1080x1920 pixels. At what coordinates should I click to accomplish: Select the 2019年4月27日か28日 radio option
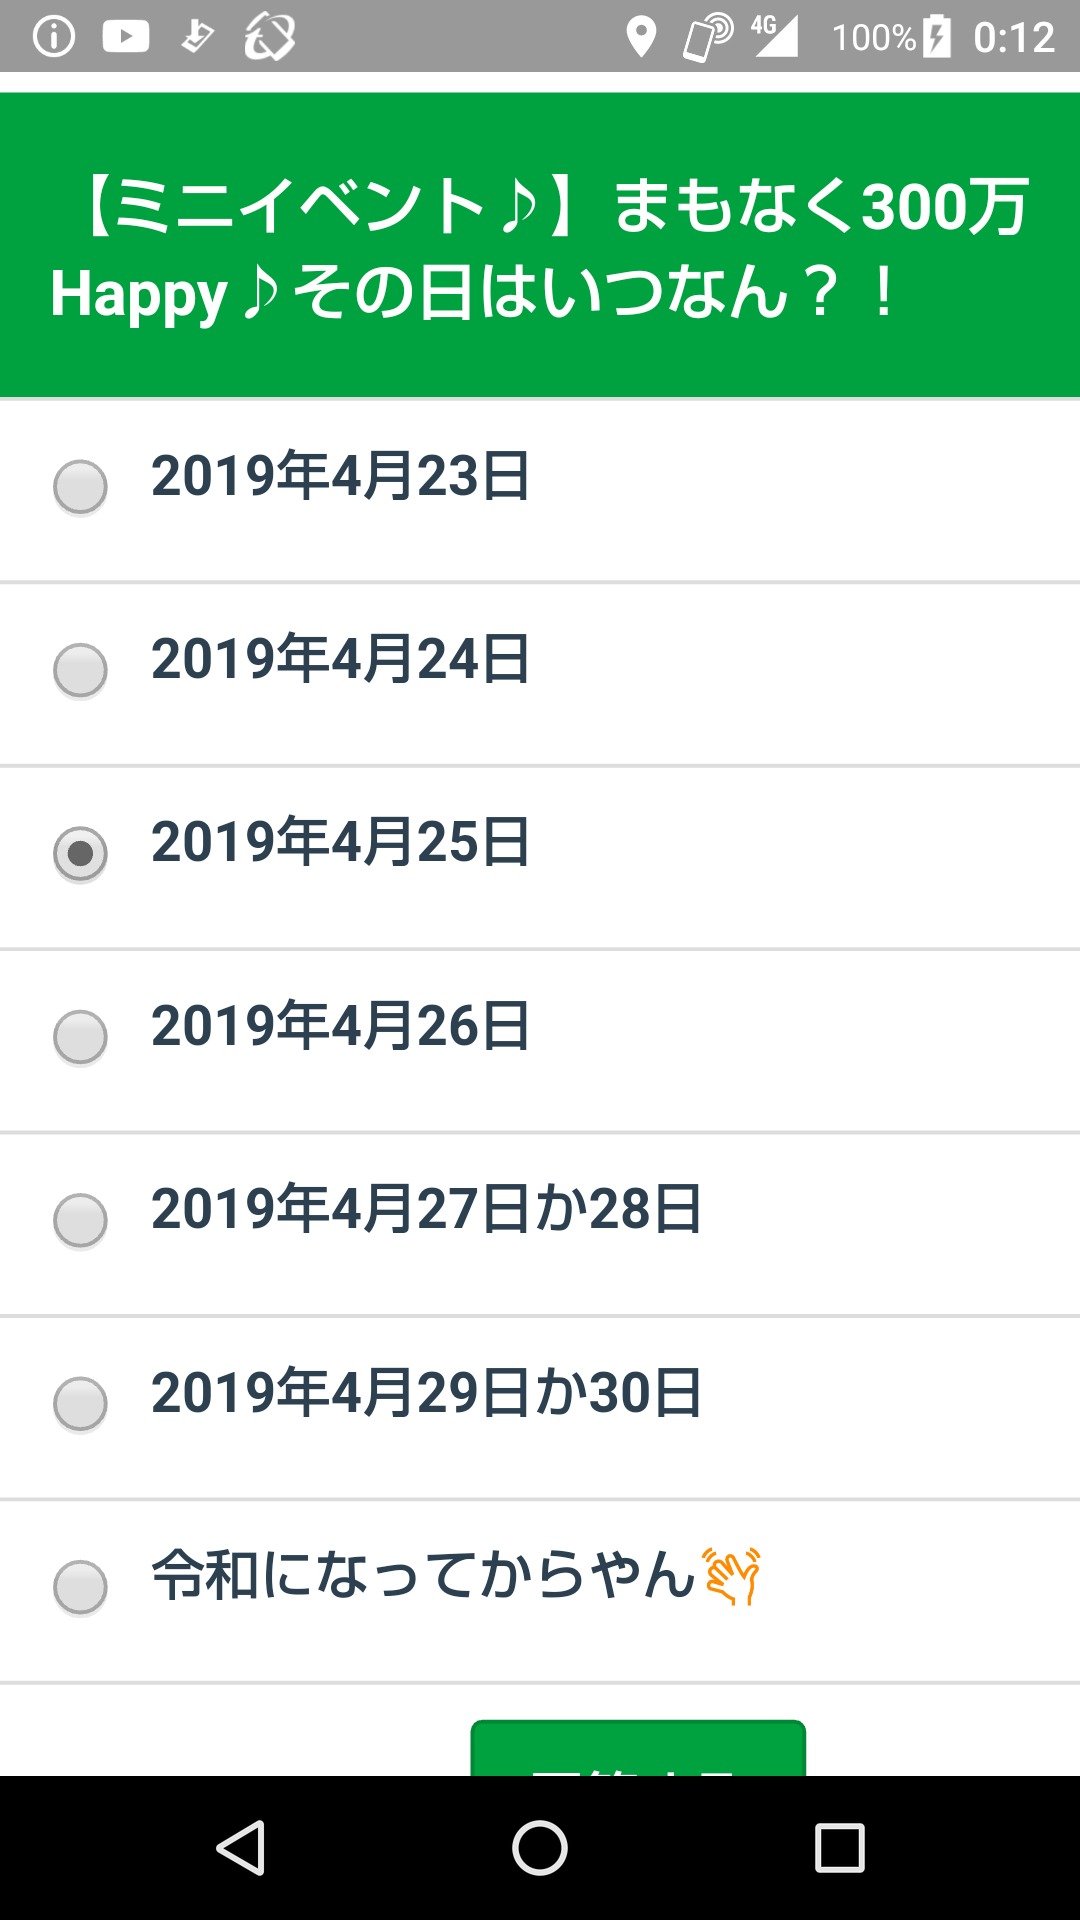pyautogui.click(x=80, y=1220)
